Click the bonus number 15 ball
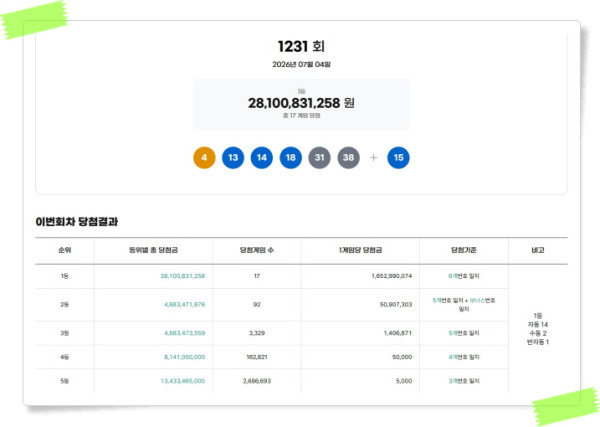This screenshot has height=427, width=600. [x=398, y=158]
